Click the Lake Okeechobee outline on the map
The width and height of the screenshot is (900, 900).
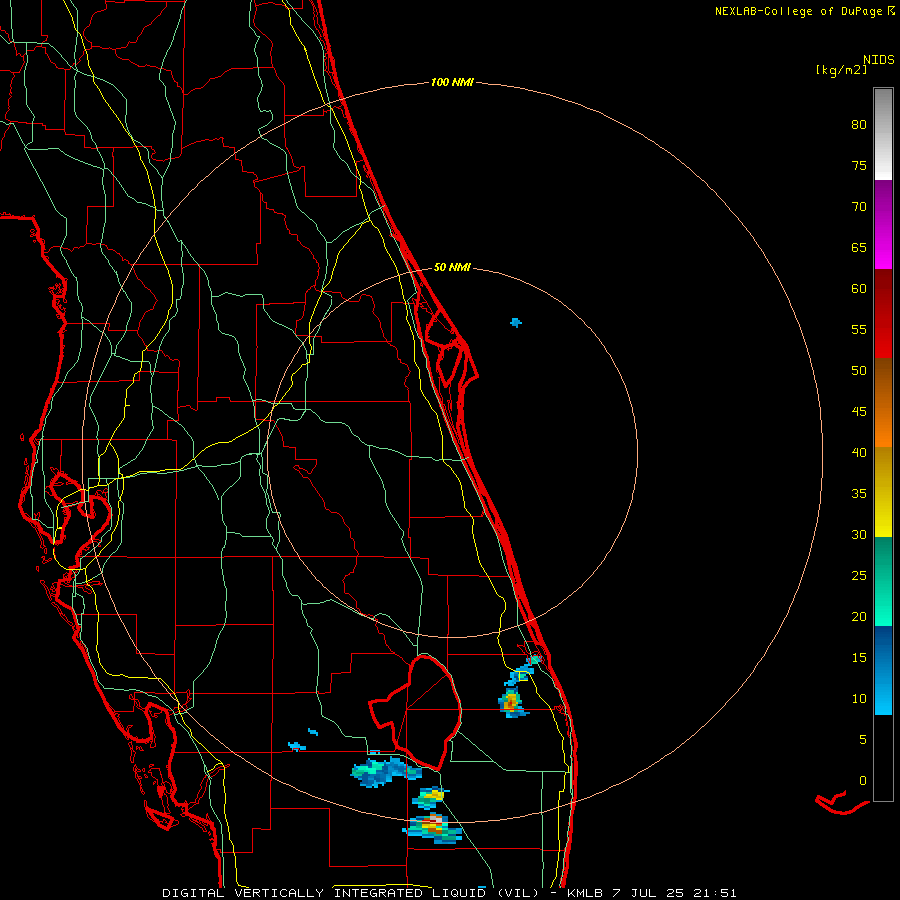coord(417,711)
